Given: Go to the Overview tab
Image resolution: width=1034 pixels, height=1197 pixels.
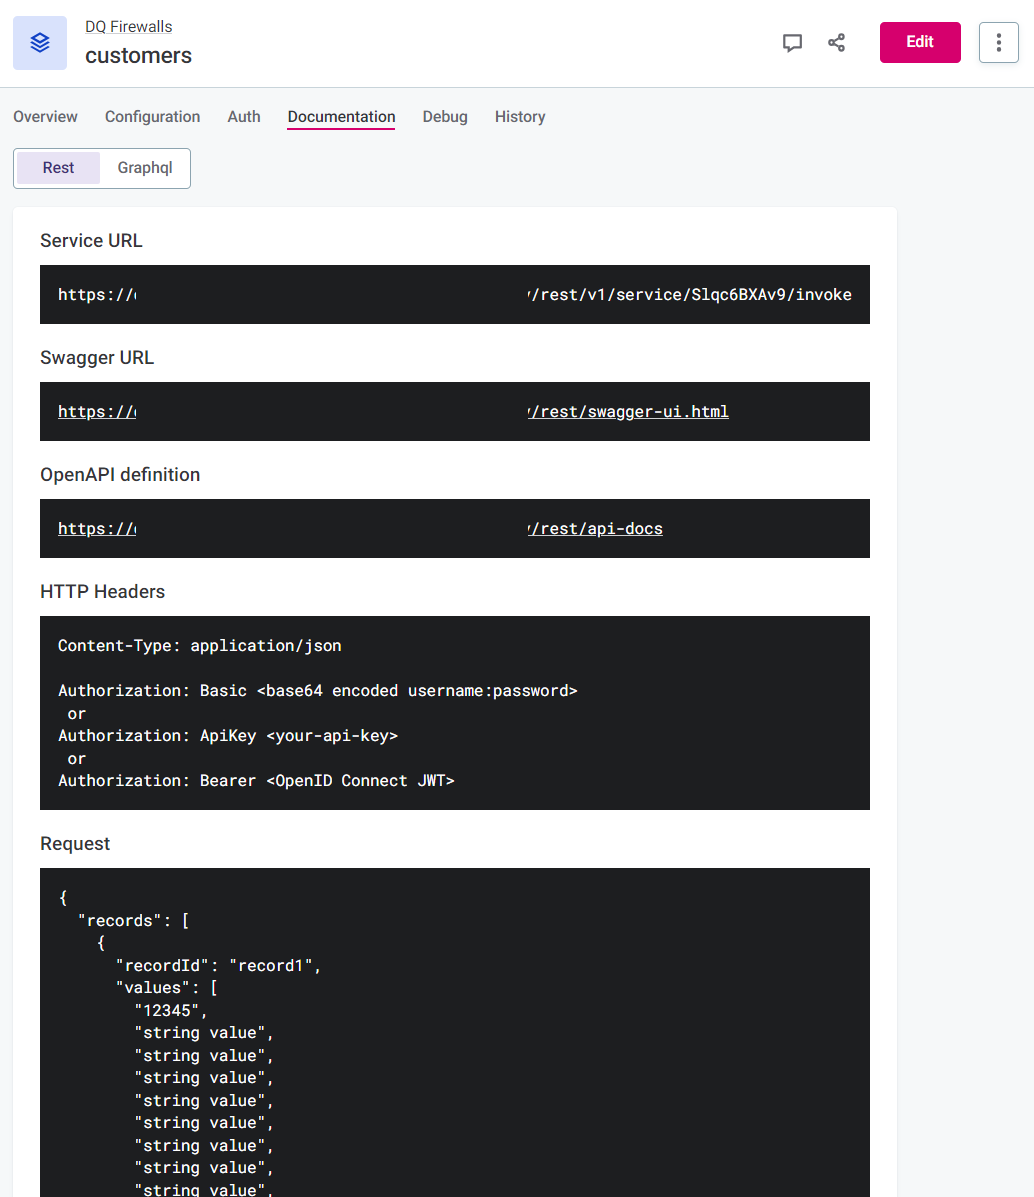Looking at the screenshot, I should click(45, 117).
